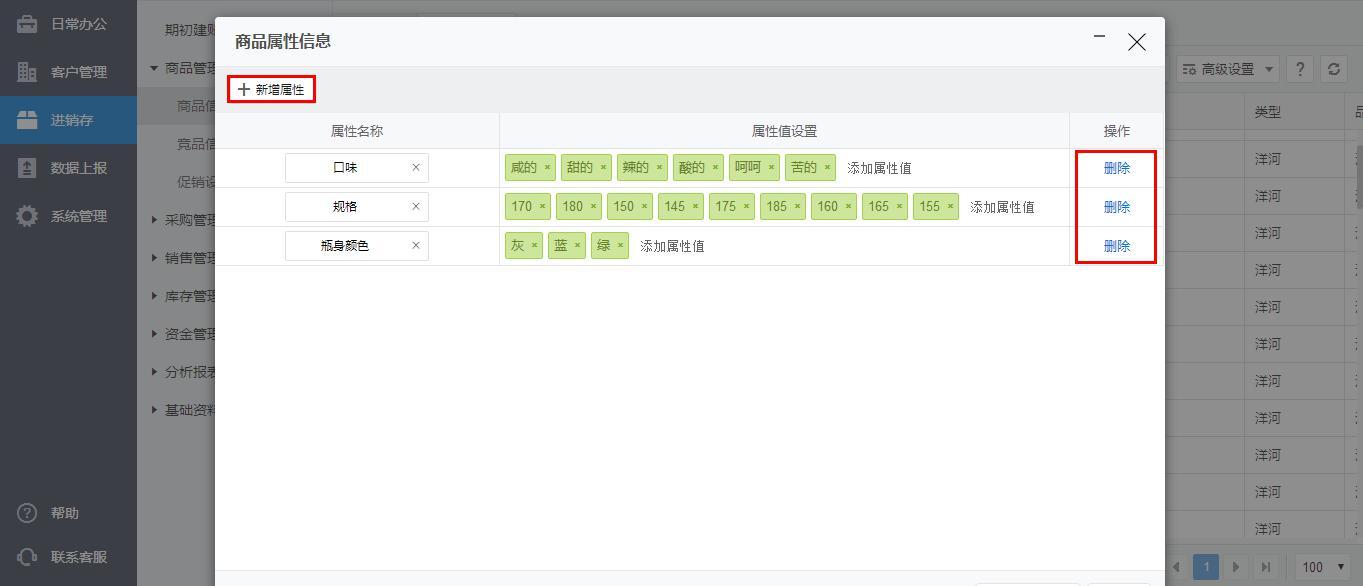Clear the 口味 attribute name field
This screenshot has height=586, width=1363.
[416, 168]
